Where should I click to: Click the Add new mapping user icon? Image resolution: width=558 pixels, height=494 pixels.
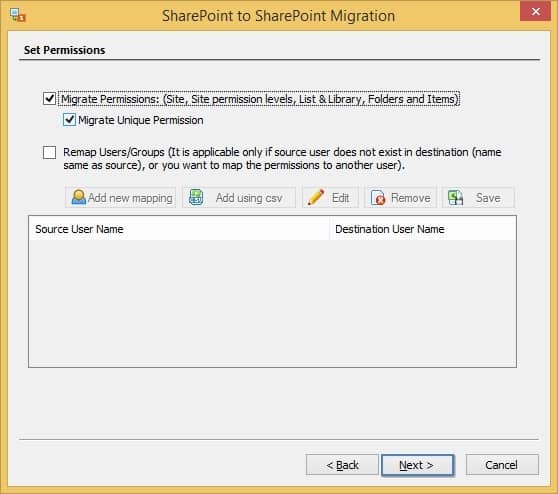coord(79,197)
